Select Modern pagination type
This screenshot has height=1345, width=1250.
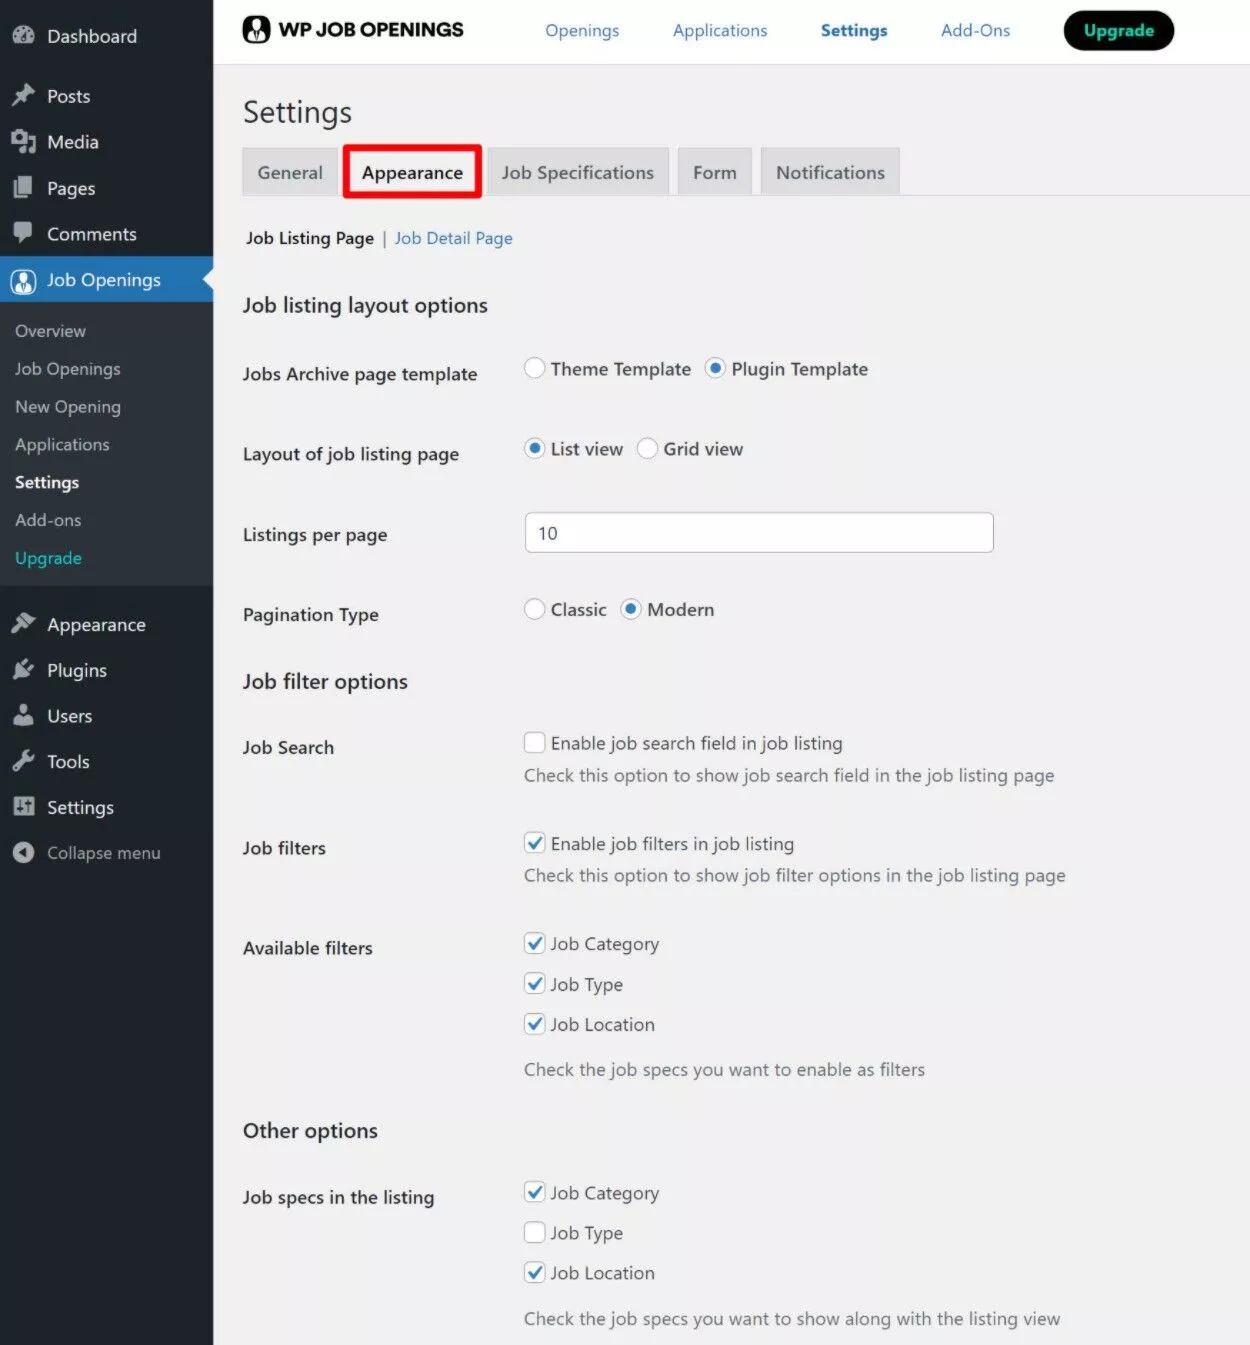point(631,609)
